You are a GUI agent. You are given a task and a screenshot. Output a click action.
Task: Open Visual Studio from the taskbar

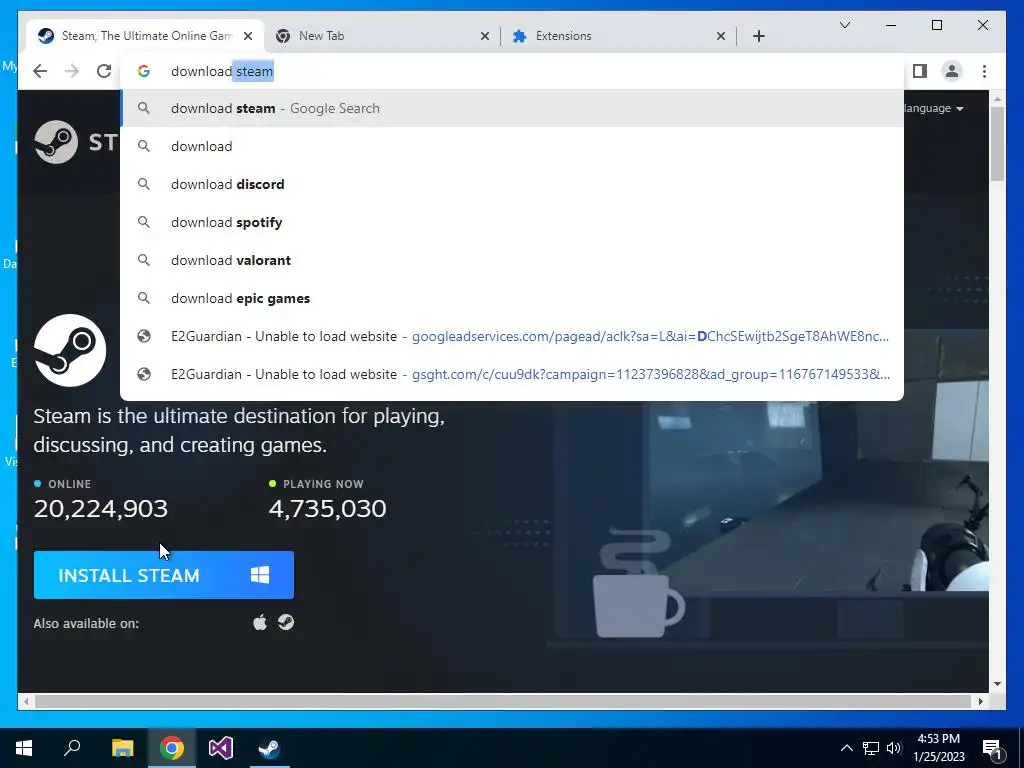[221, 748]
